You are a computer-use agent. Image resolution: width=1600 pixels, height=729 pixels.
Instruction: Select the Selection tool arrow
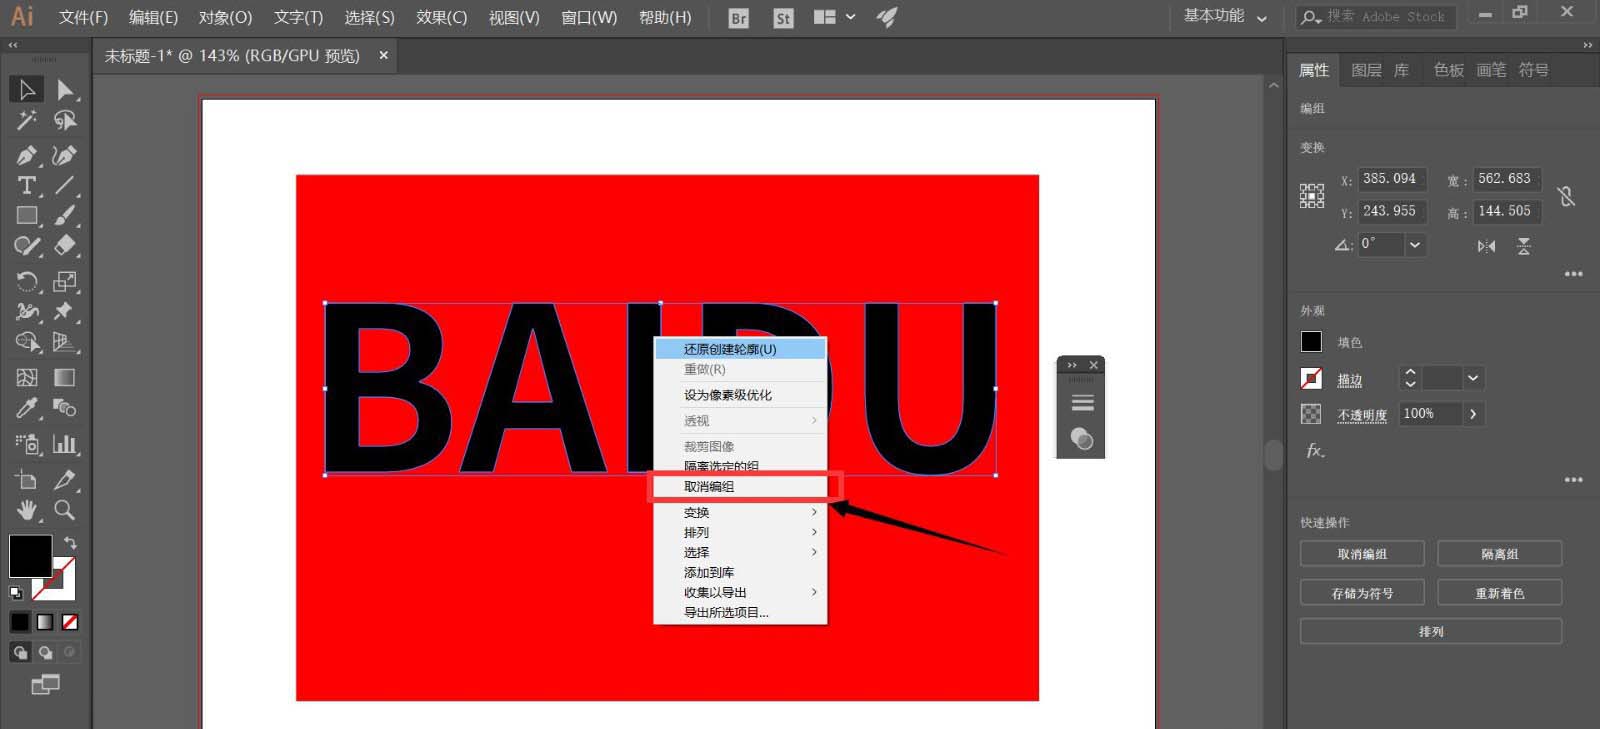click(27, 89)
